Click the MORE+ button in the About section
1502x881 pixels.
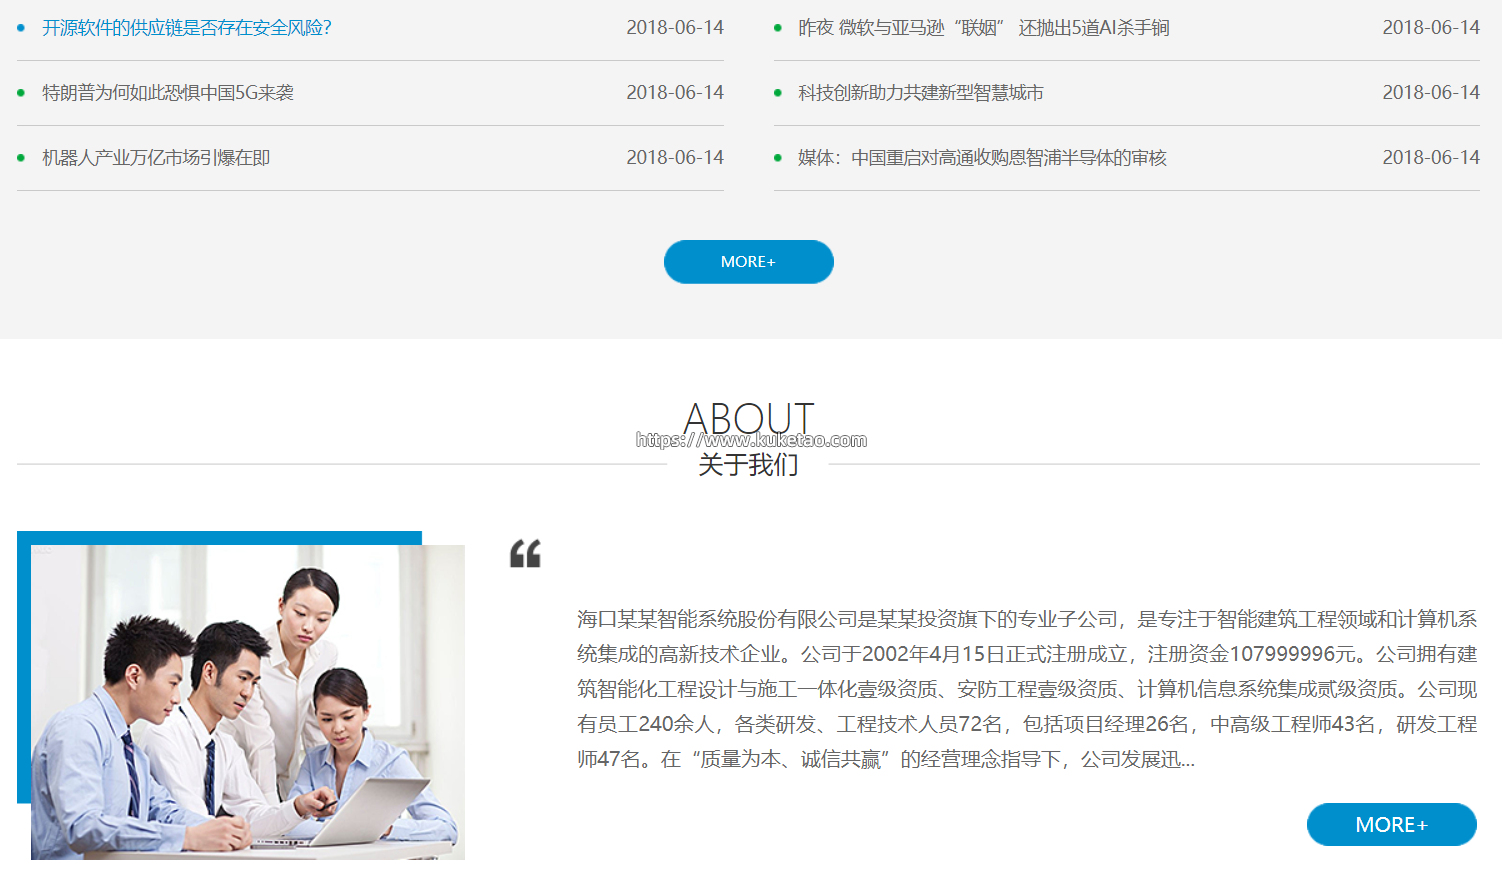[1392, 825]
